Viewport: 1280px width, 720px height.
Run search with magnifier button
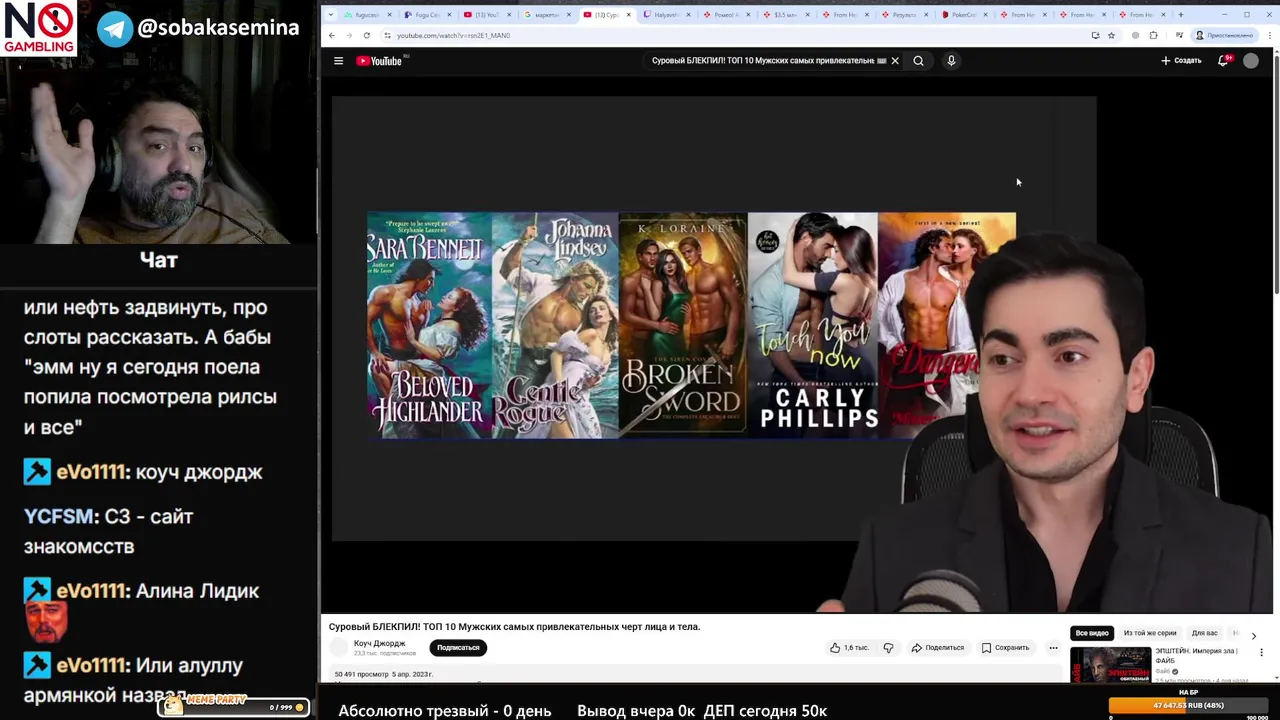[x=918, y=61]
